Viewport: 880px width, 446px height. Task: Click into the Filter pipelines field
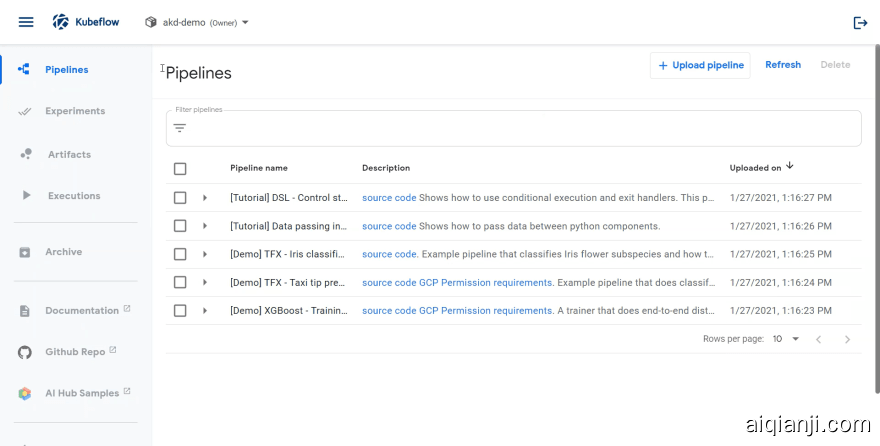pyautogui.click(x=520, y=128)
